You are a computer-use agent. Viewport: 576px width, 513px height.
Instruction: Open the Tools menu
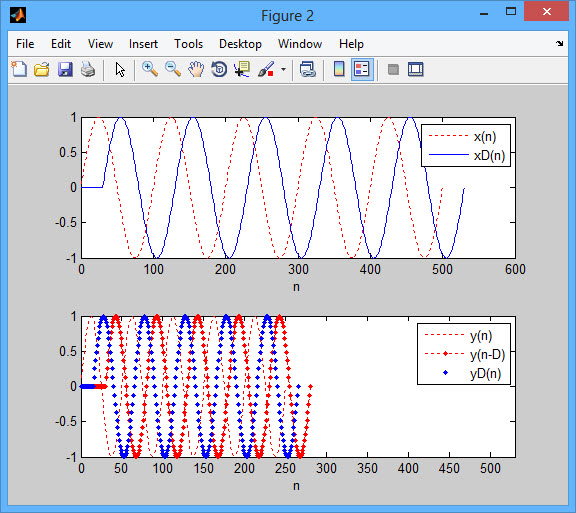(188, 44)
